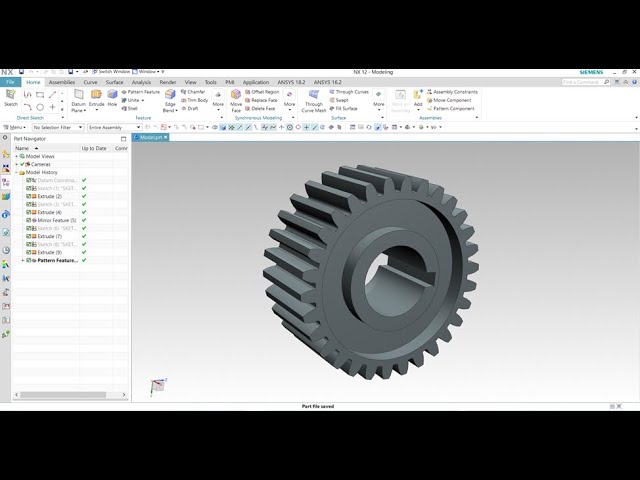Open the Feature group More gallery
This screenshot has width=640, height=480.
coord(218,99)
